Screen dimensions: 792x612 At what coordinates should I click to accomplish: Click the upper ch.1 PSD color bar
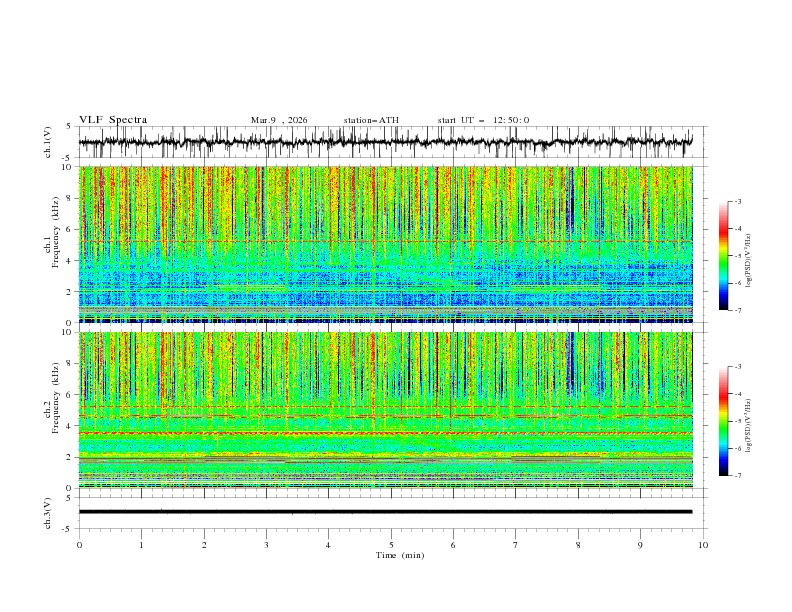click(x=723, y=255)
